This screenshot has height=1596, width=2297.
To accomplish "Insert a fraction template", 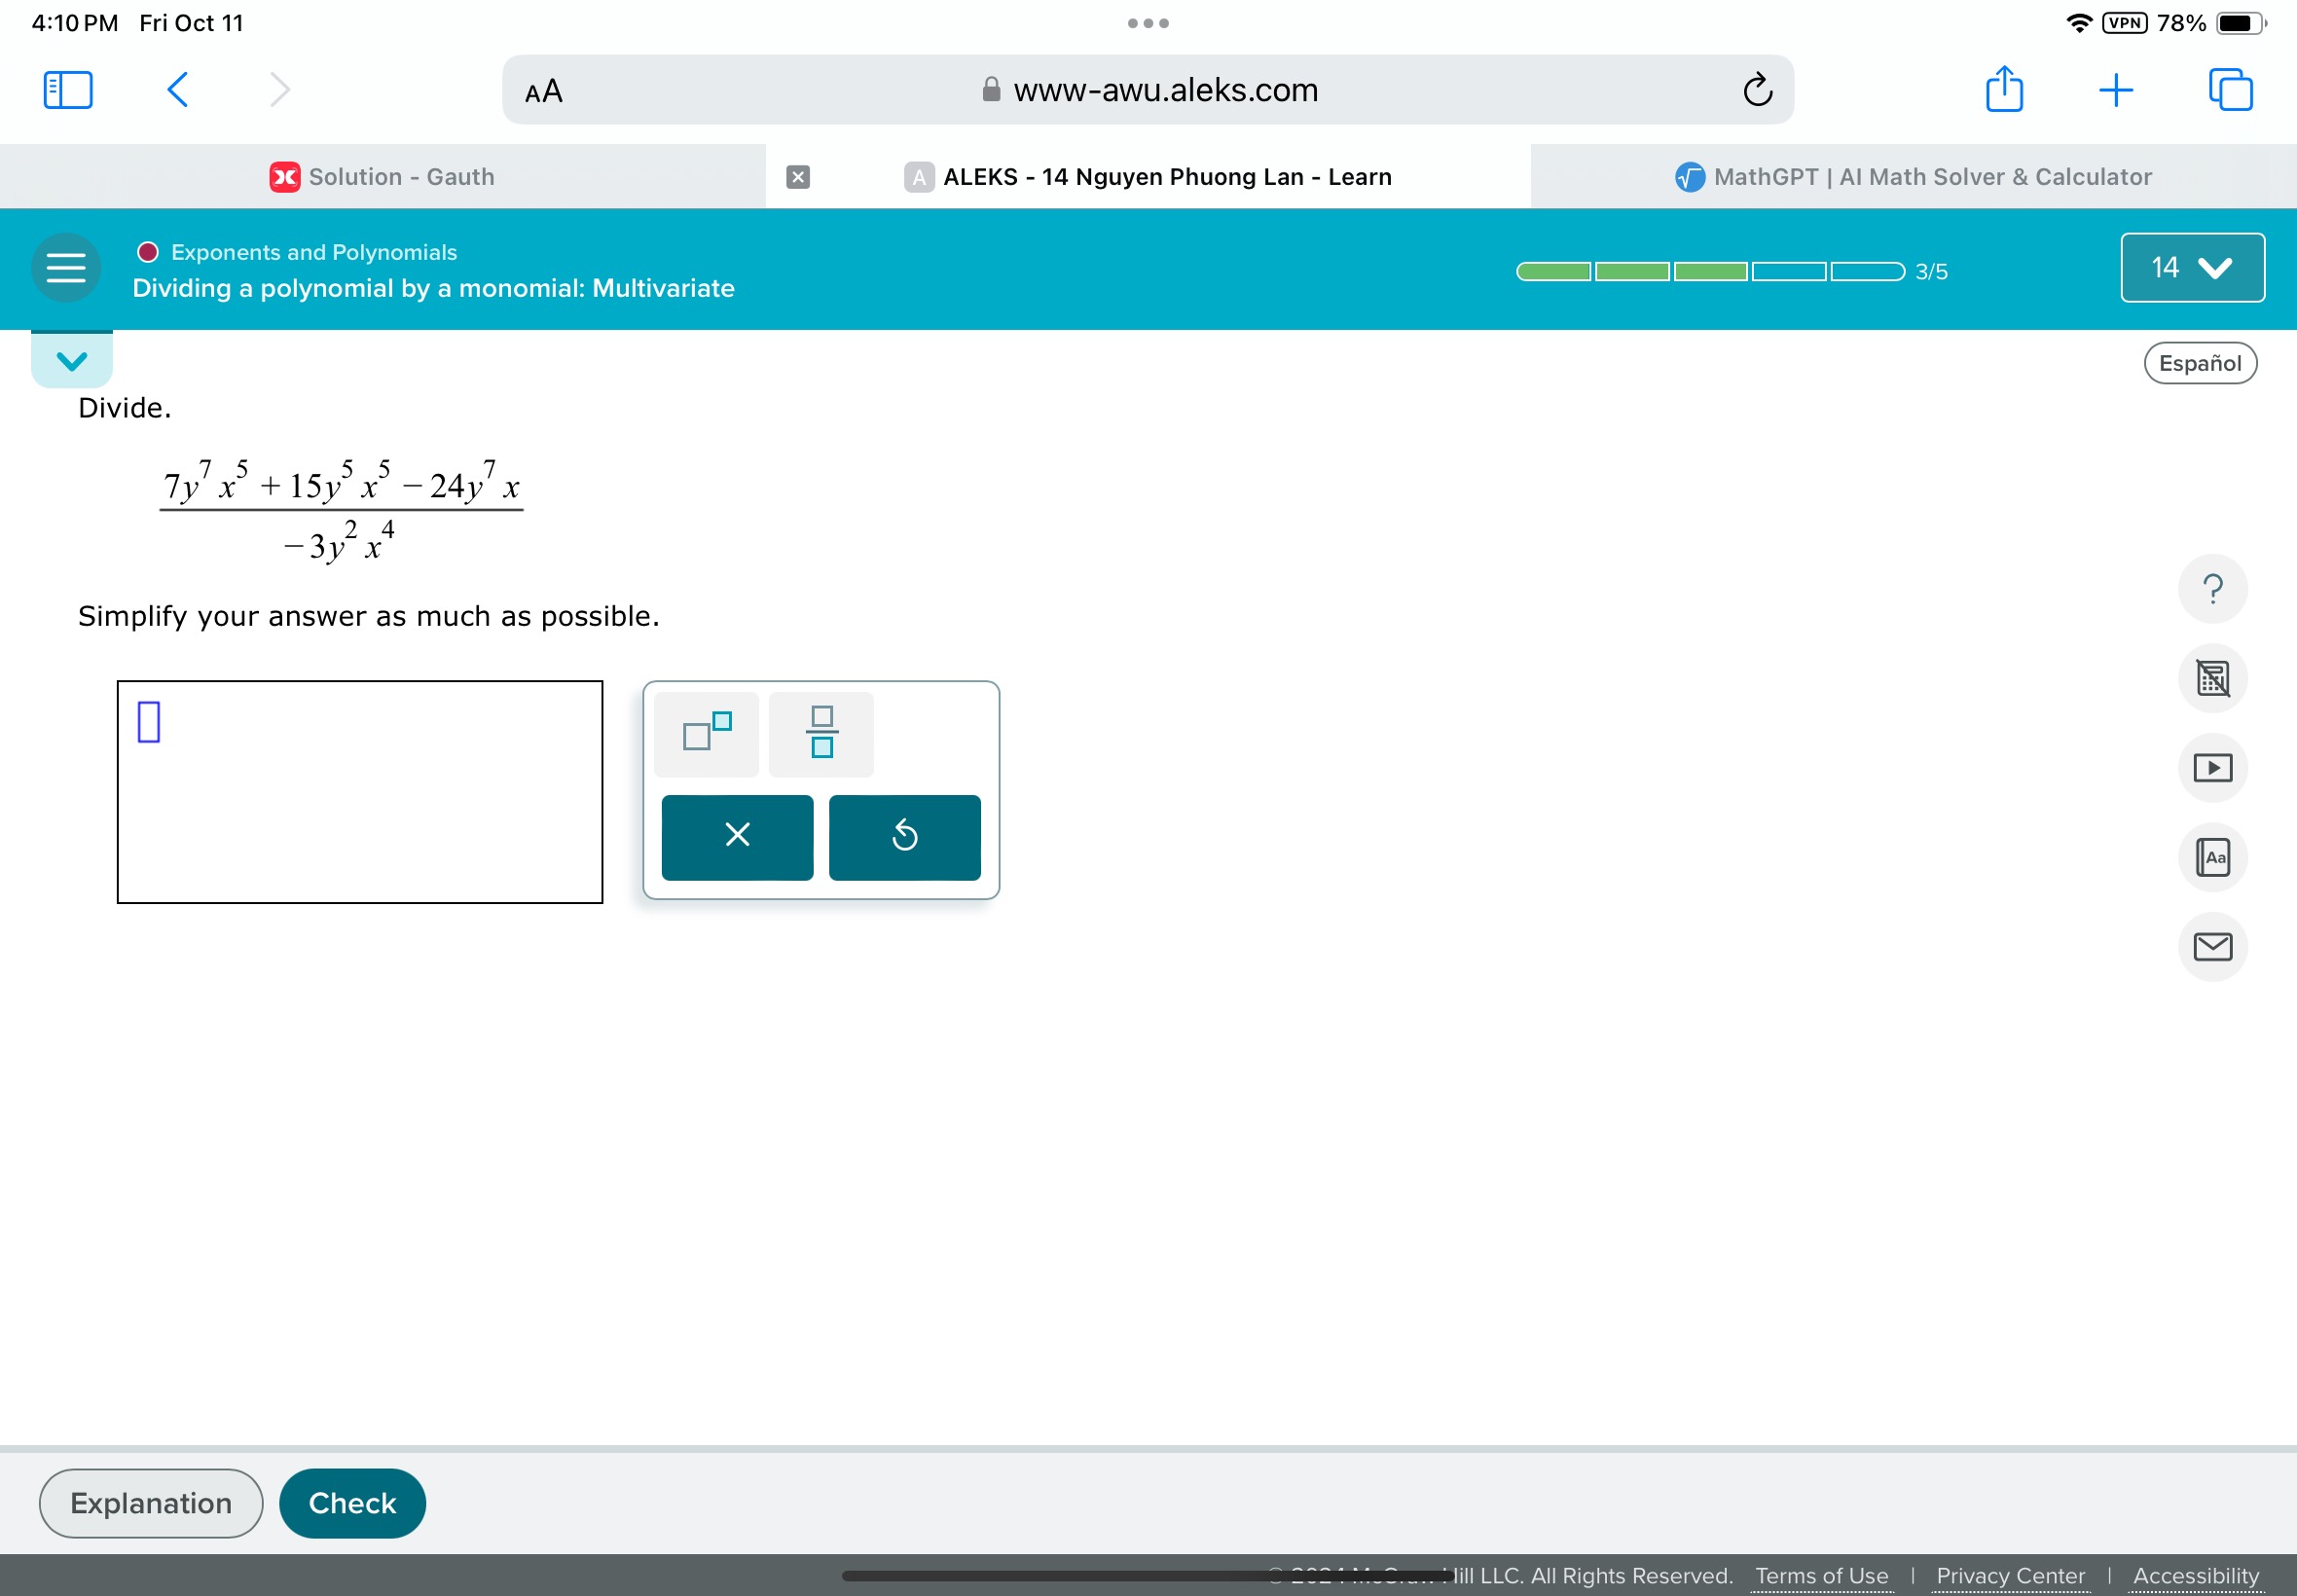I will (x=821, y=735).
